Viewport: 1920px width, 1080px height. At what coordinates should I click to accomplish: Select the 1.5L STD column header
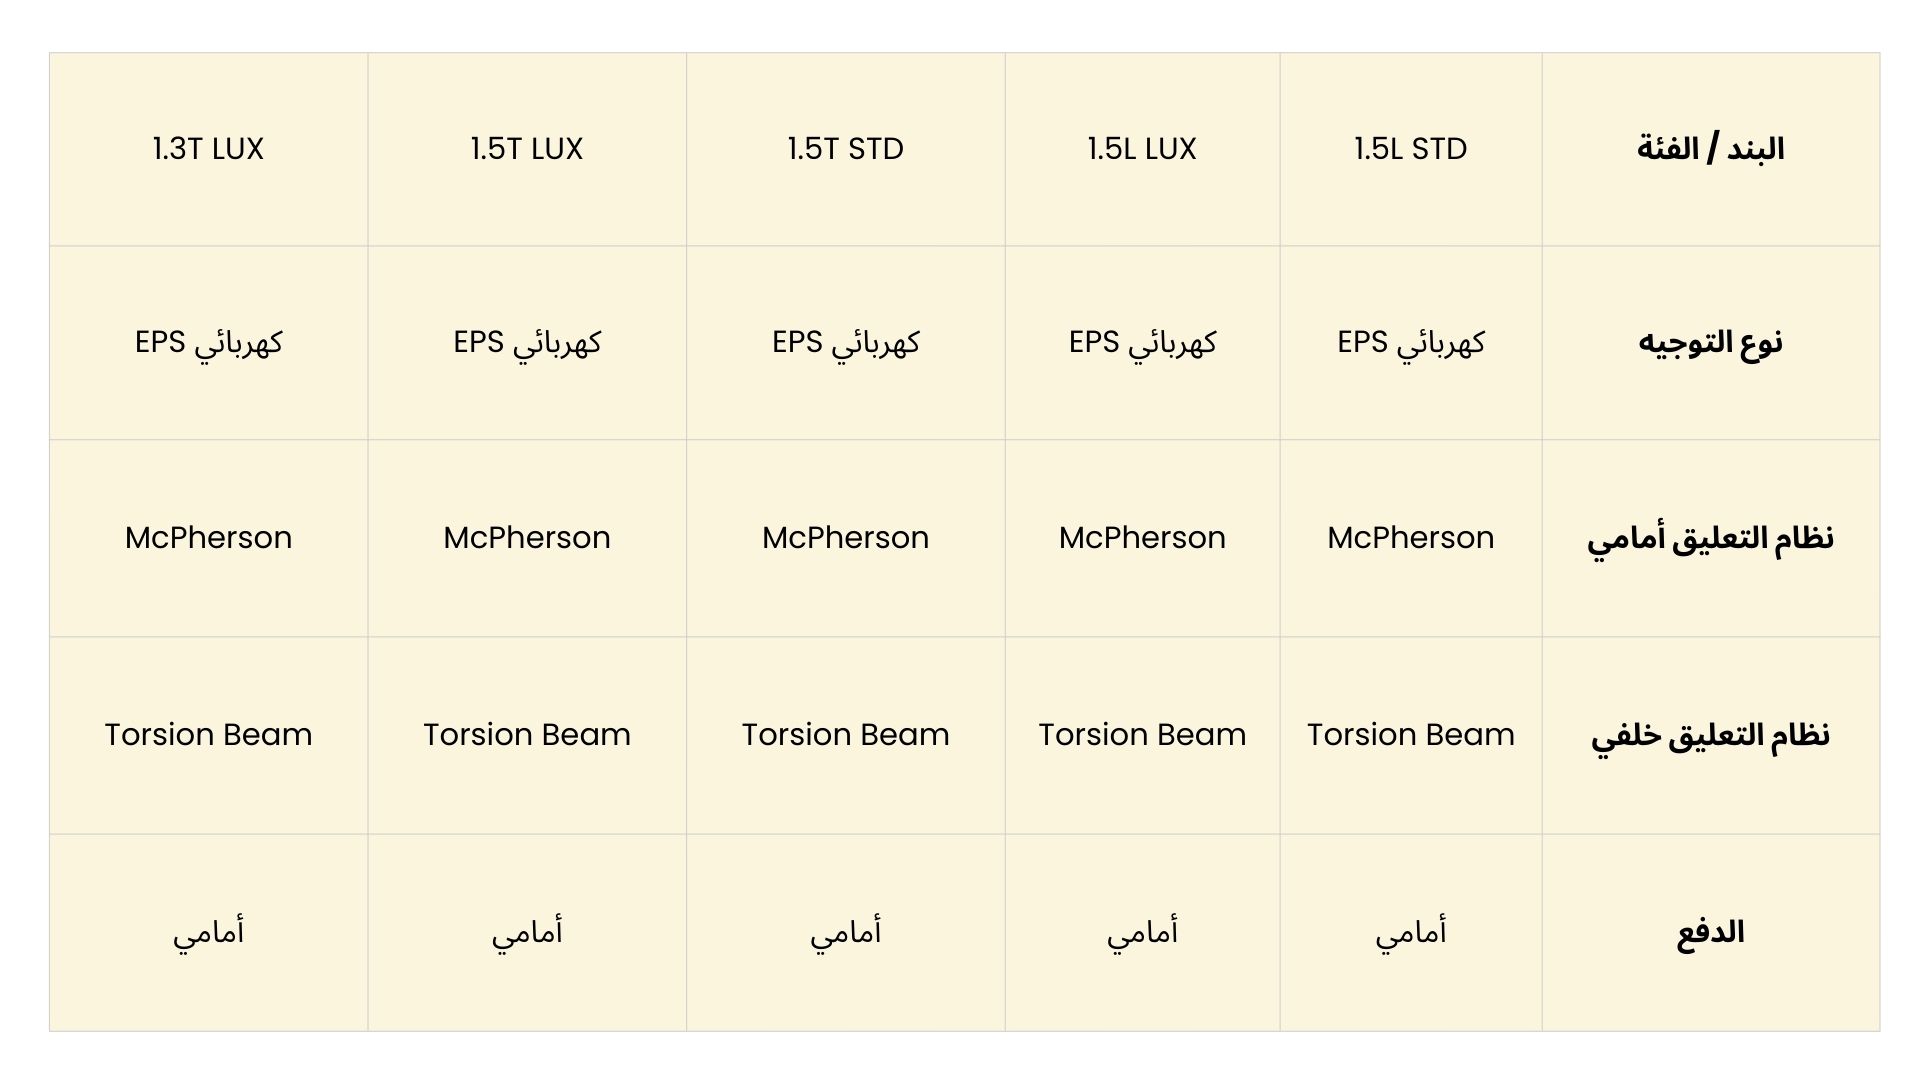pyautogui.click(x=1410, y=149)
